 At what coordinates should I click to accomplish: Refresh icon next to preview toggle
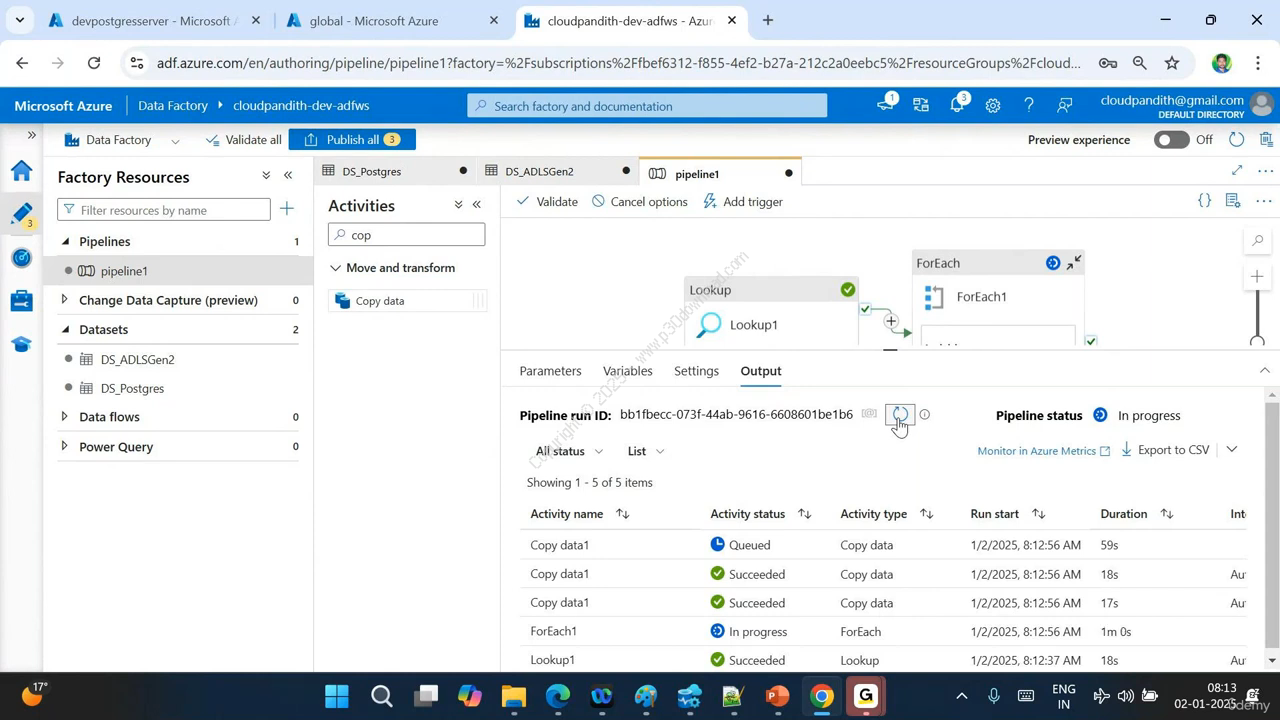tap(1237, 139)
